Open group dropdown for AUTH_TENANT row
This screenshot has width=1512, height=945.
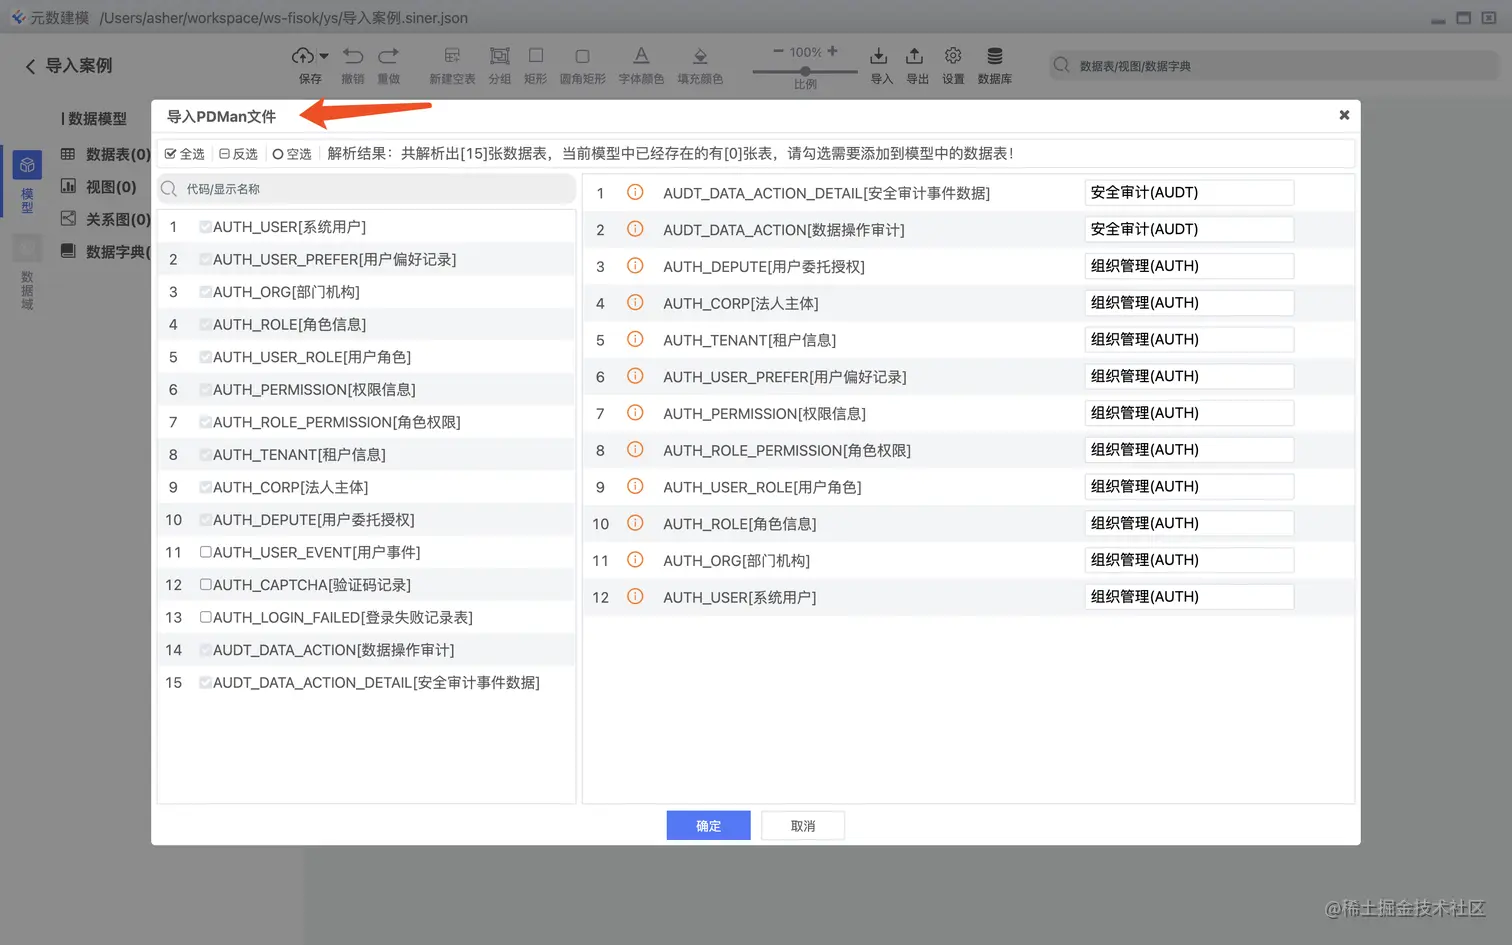1189,339
